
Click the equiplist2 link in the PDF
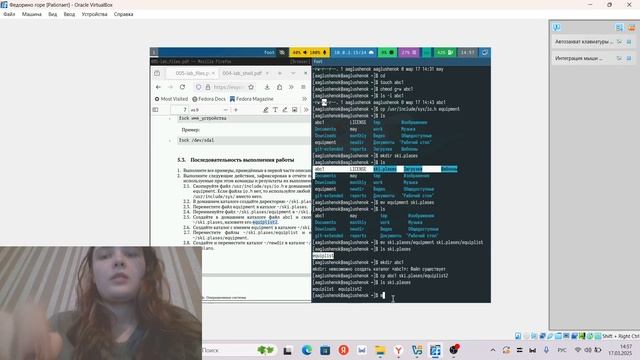(x=264, y=222)
